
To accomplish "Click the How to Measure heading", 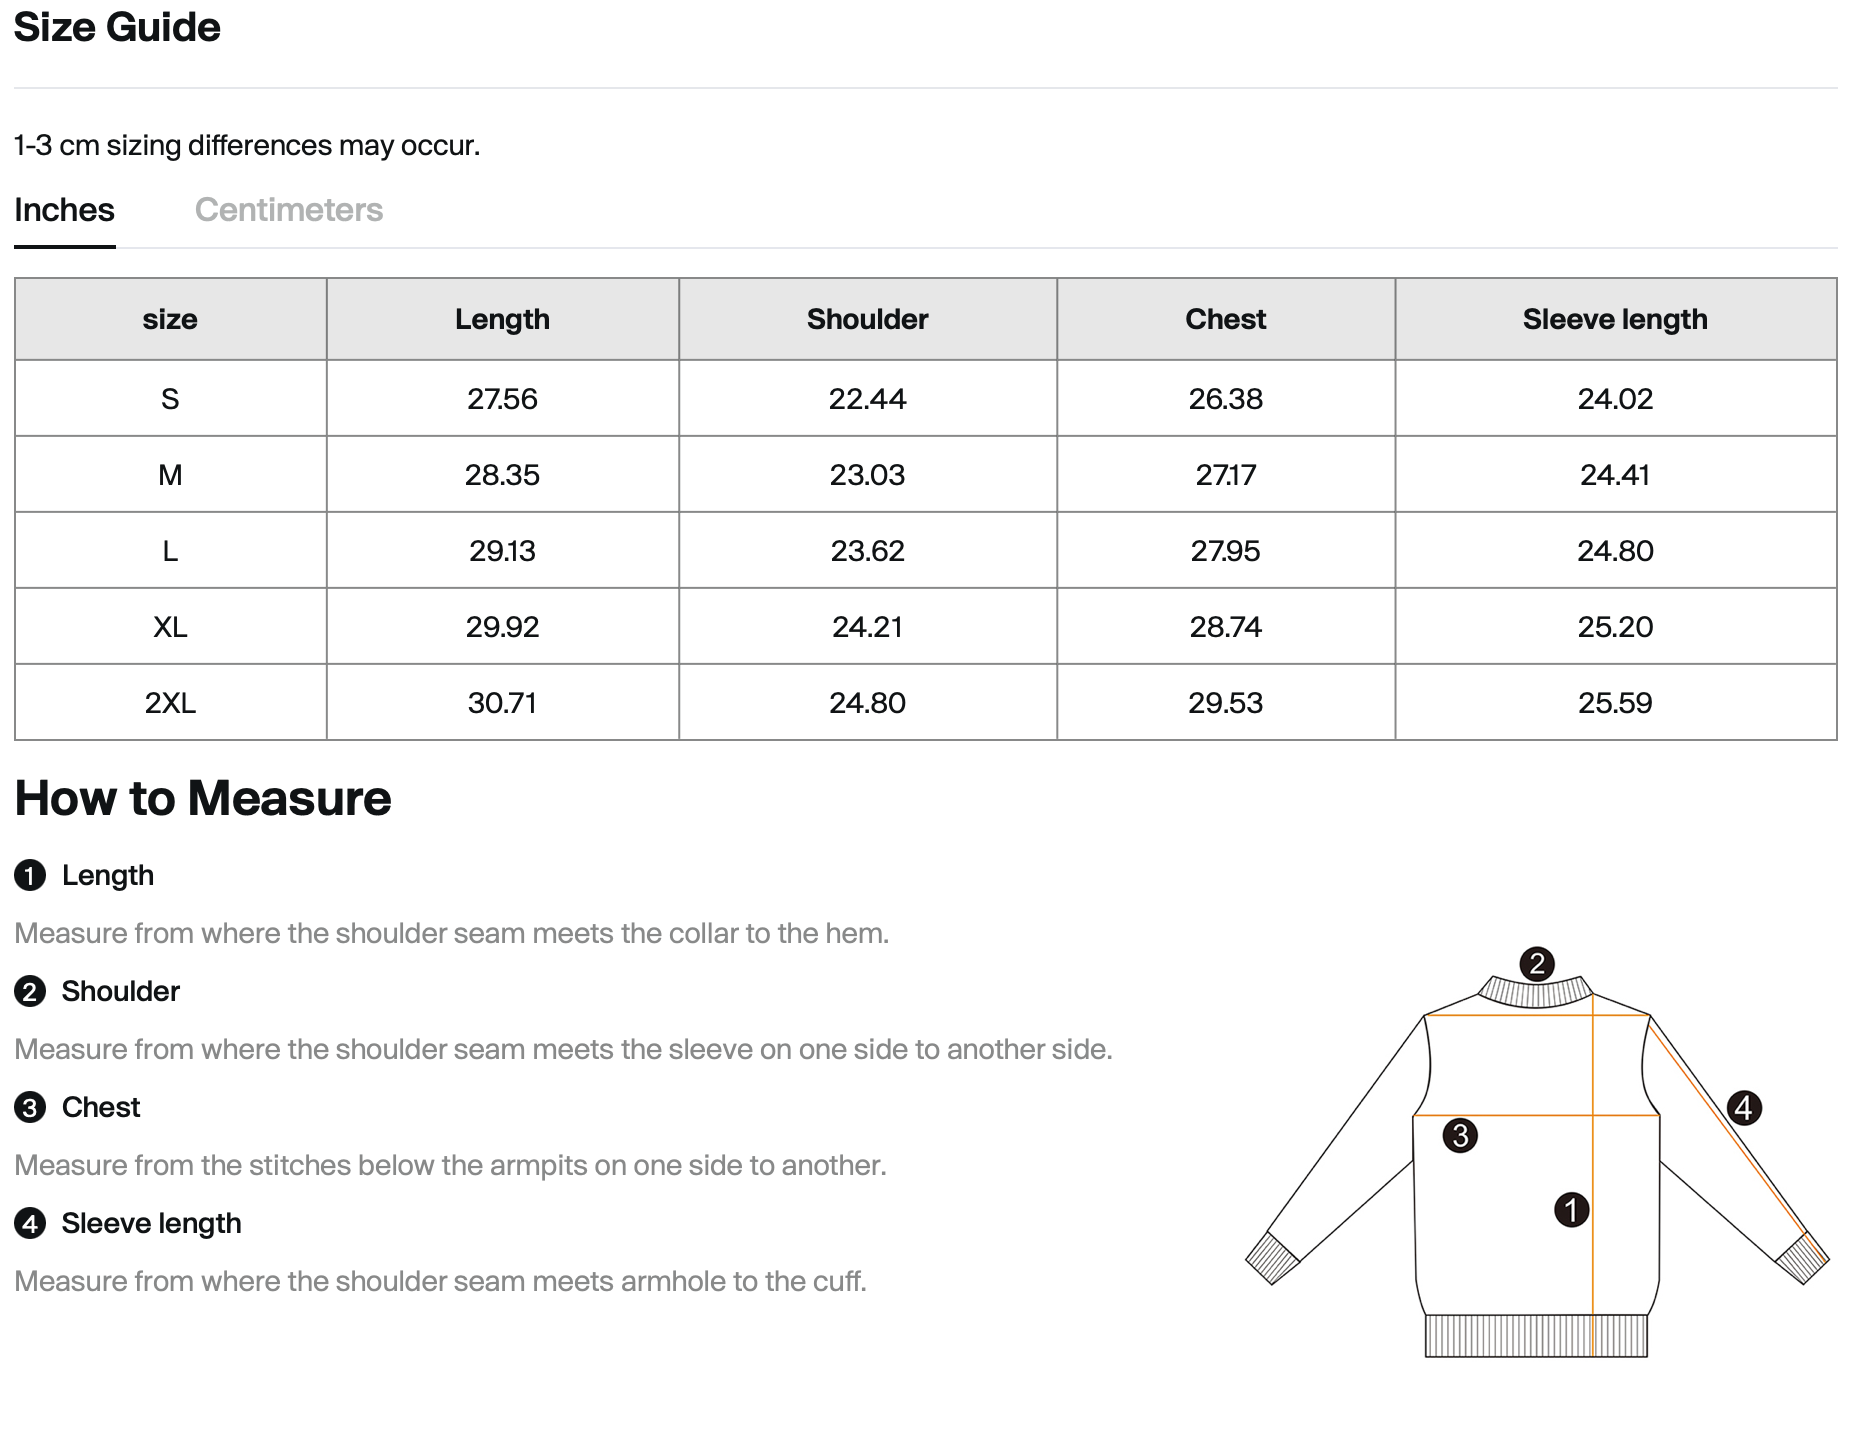I will tap(202, 798).
